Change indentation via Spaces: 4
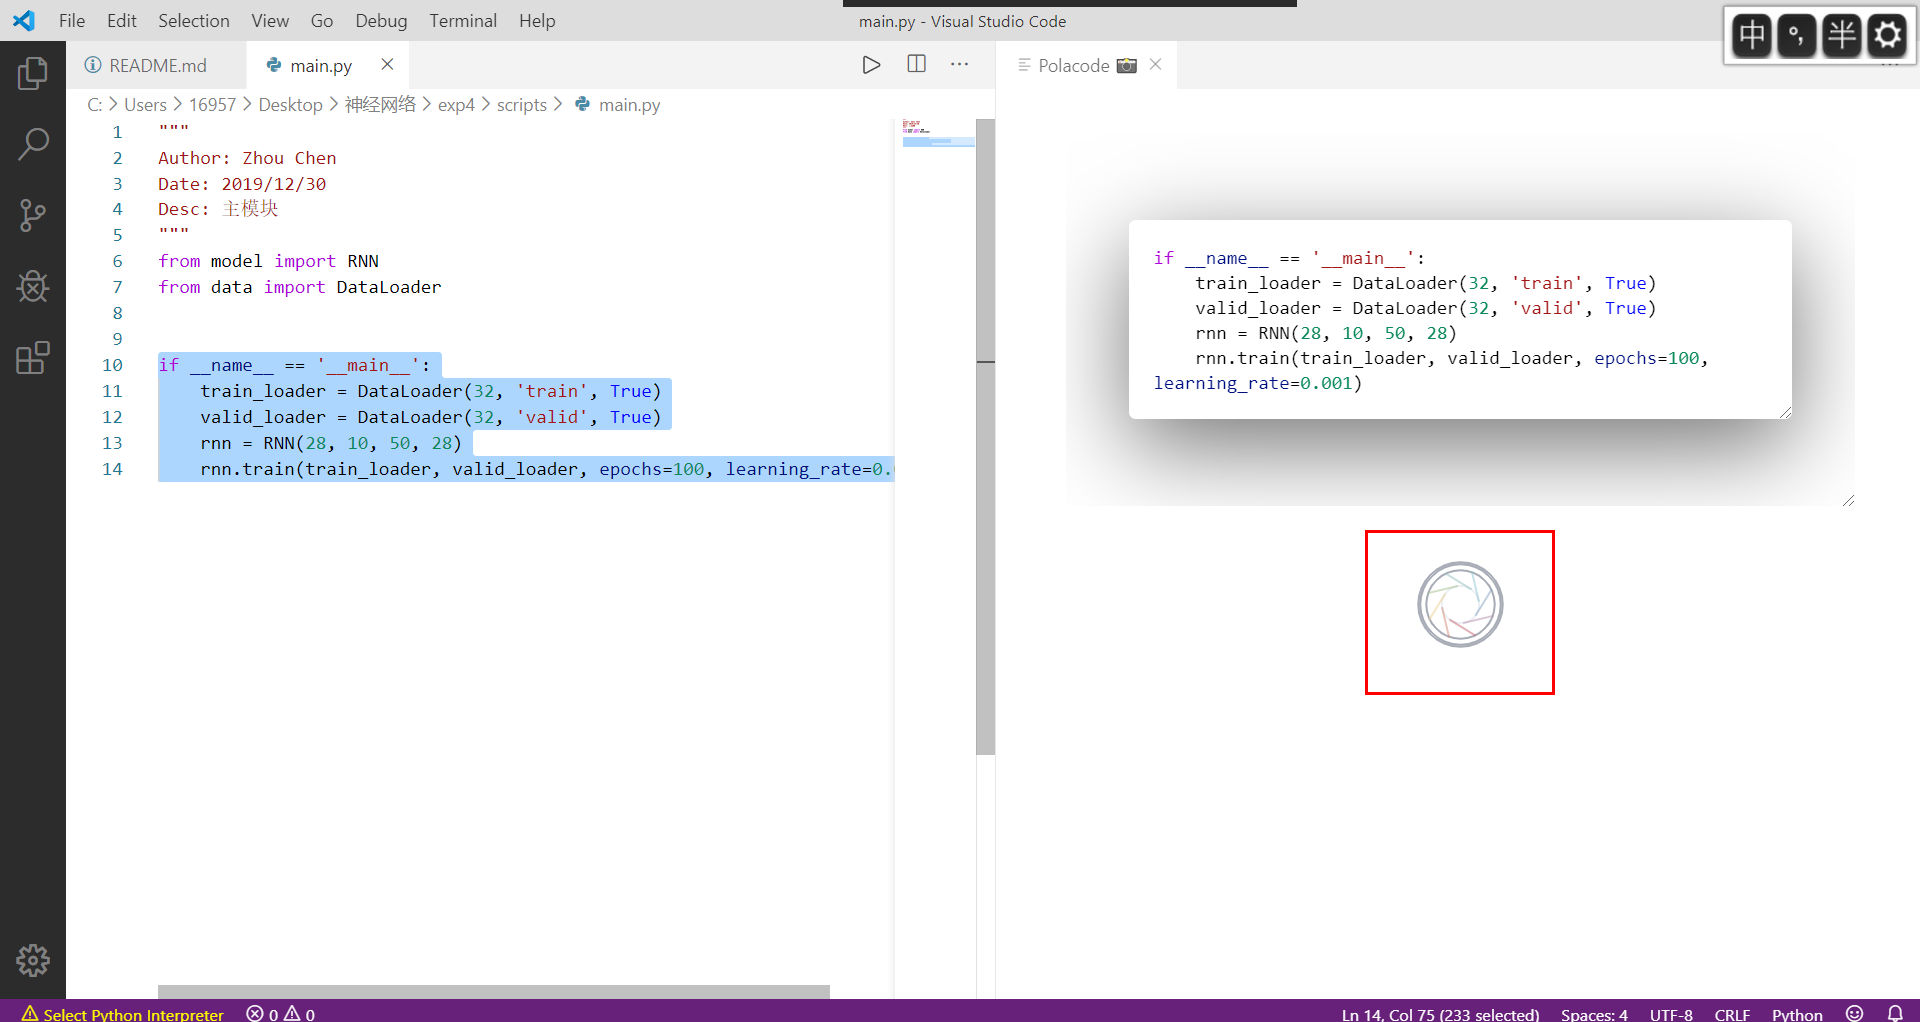Image resolution: width=1920 pixels, height=1022 pixels. point(1594,1014)
